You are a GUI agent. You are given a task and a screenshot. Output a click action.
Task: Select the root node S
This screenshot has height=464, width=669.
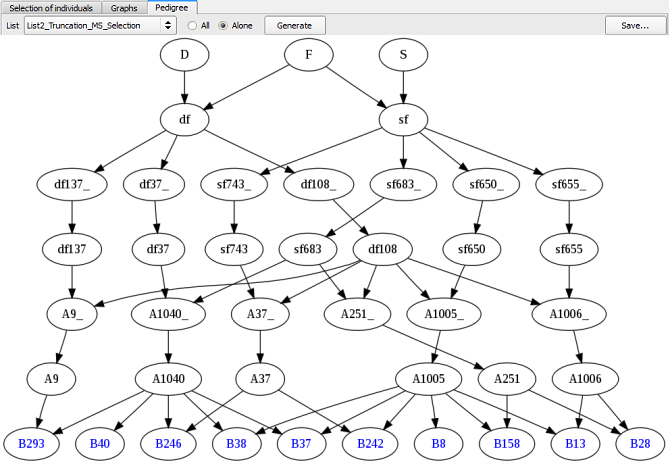pos(403,55)
